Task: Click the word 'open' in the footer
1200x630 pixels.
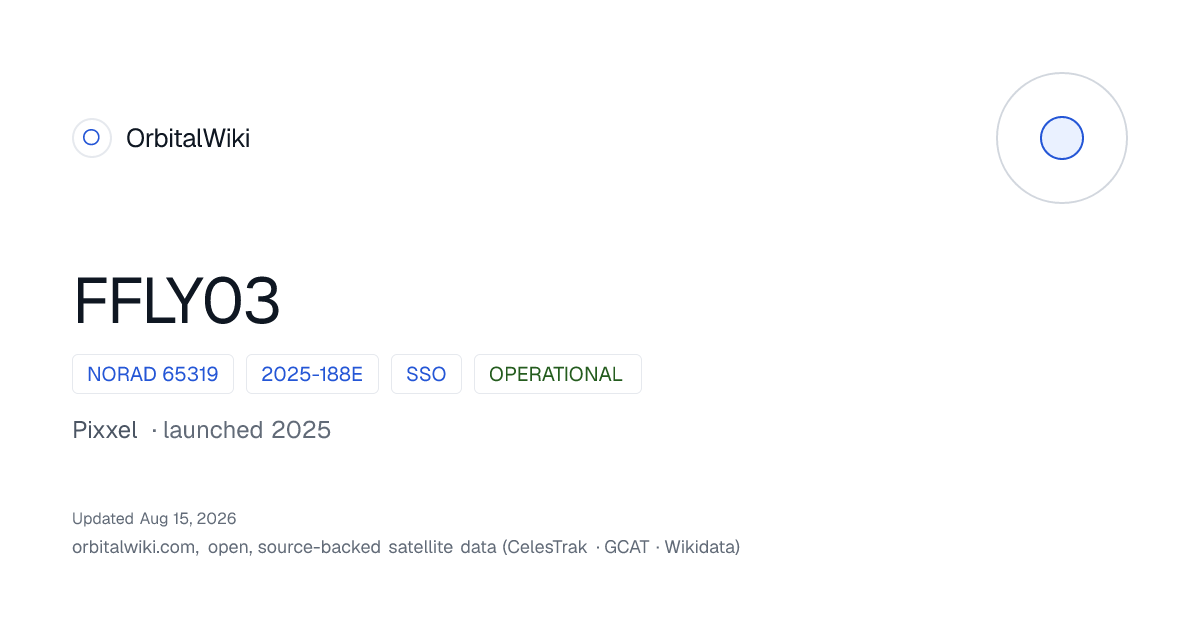Action: [228, 548]
